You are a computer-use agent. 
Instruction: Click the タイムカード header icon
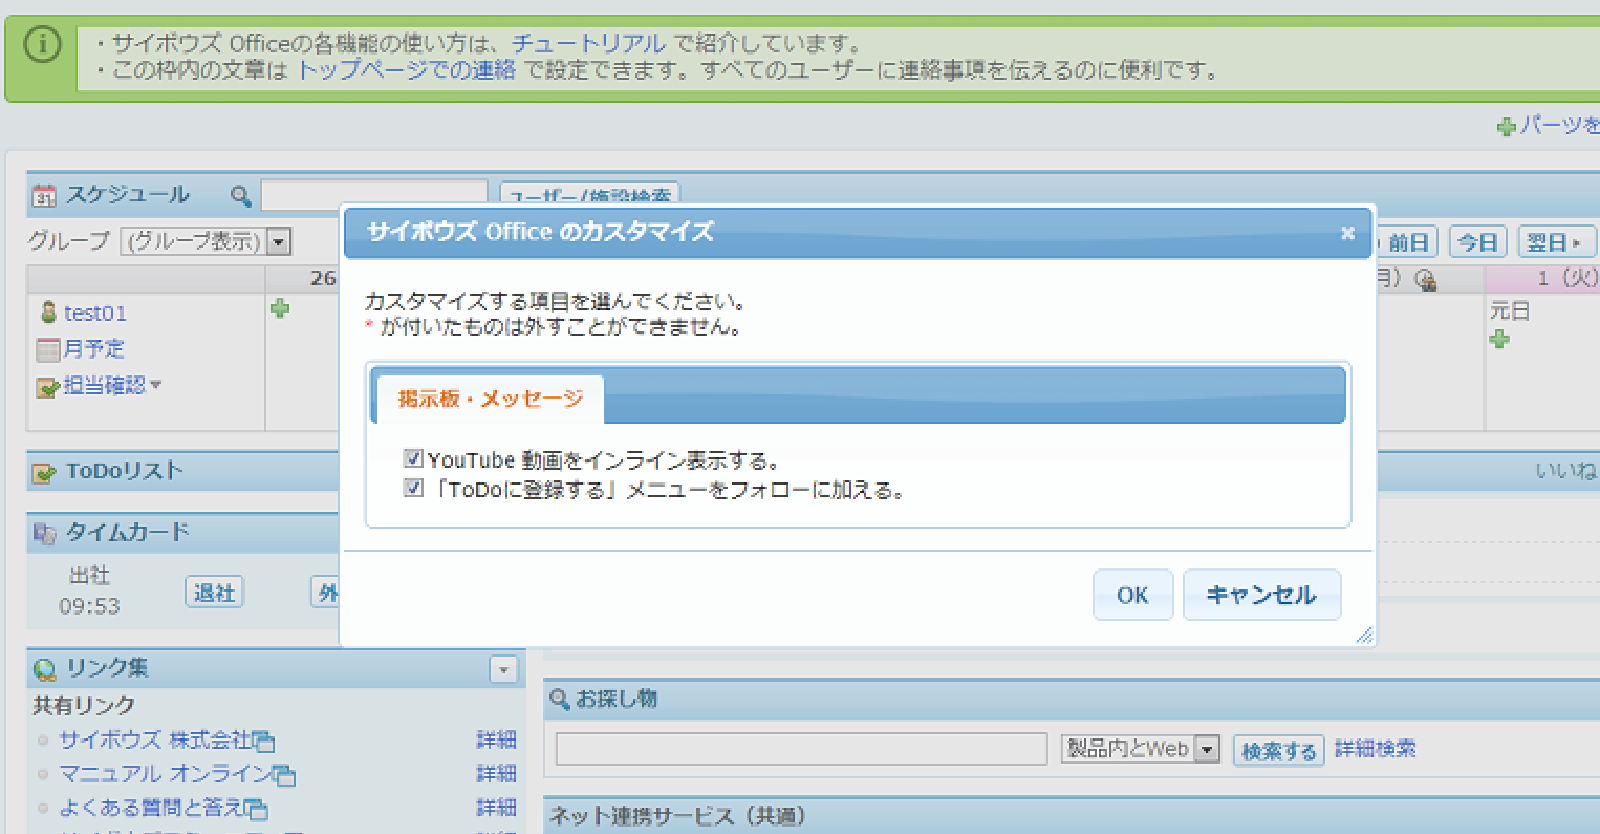pyautogui.click(x=44, y=533)
